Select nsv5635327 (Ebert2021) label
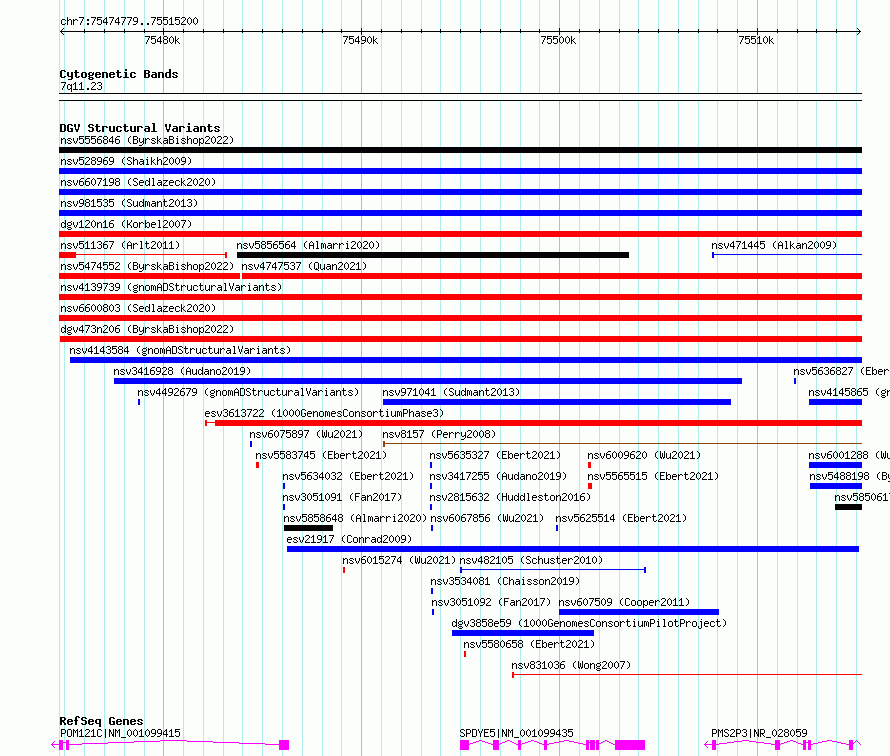The image size is (890, 756). 495,455
